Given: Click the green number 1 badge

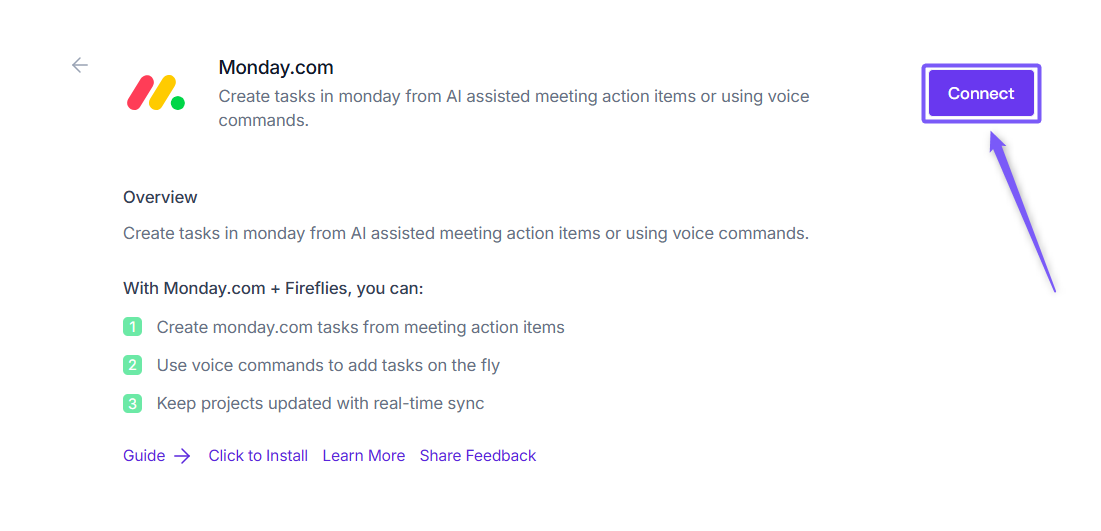Looking at the screenshot, I should (133, 327).
